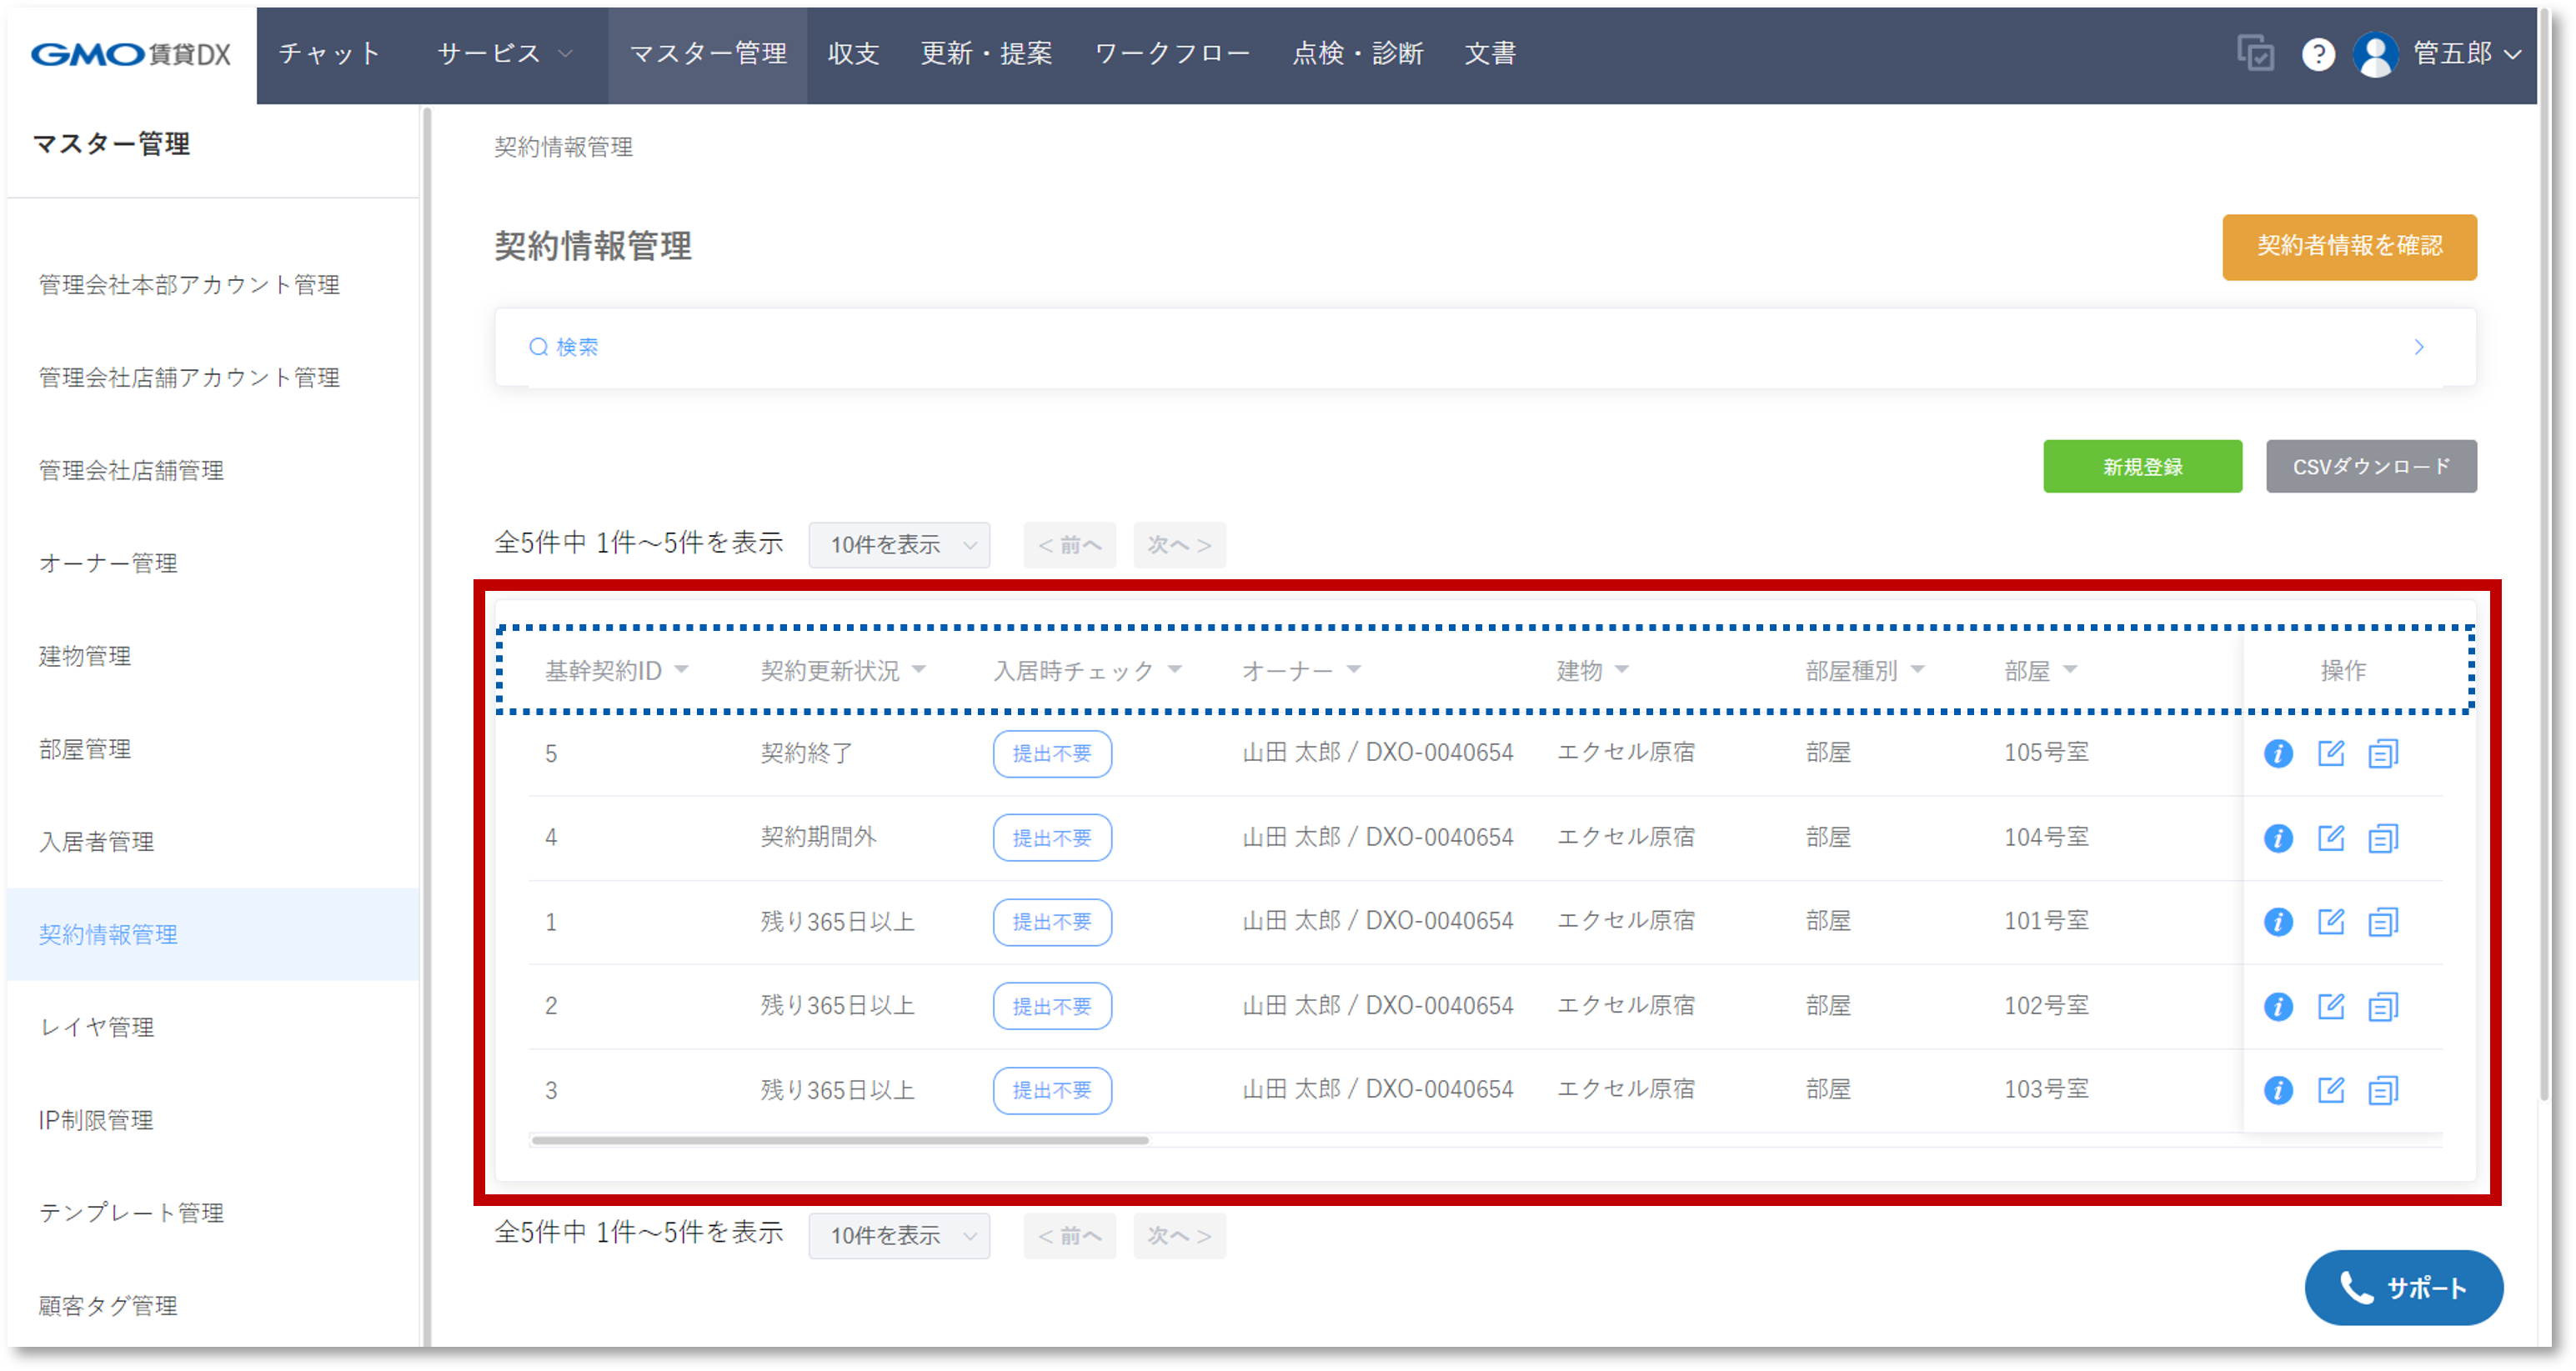
Task: Edit the 104号室 contract using pencil icon
Action: [2331, 838]
